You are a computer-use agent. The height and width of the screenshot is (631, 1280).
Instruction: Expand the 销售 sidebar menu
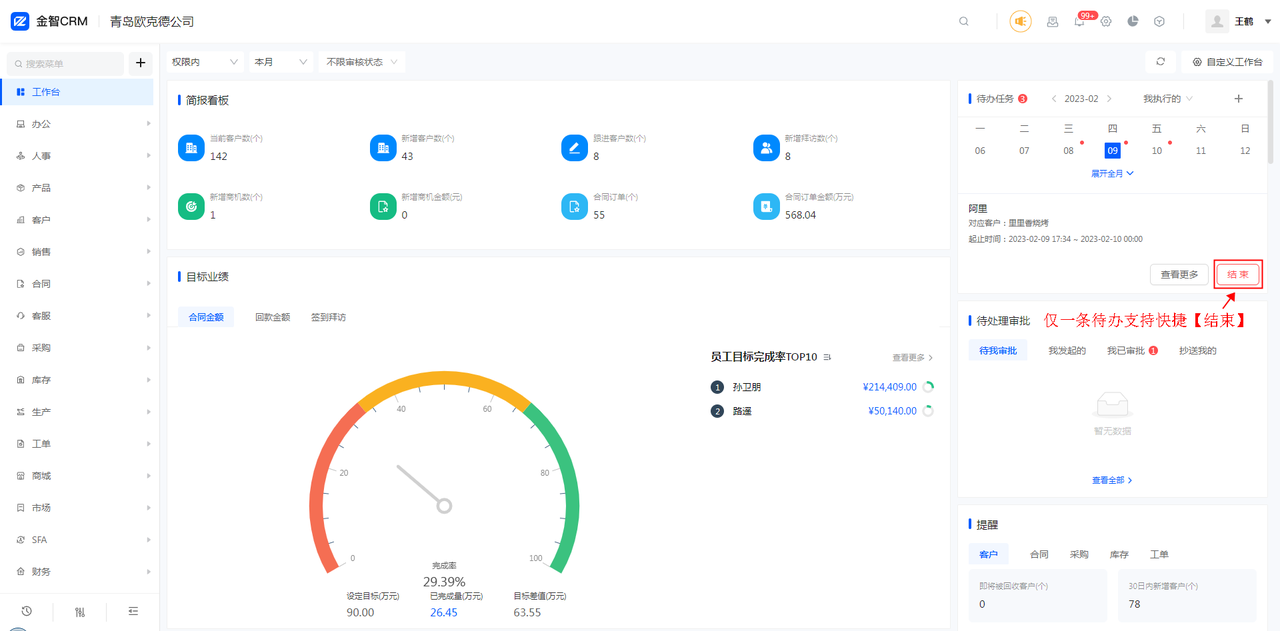[x=80, y=252]
